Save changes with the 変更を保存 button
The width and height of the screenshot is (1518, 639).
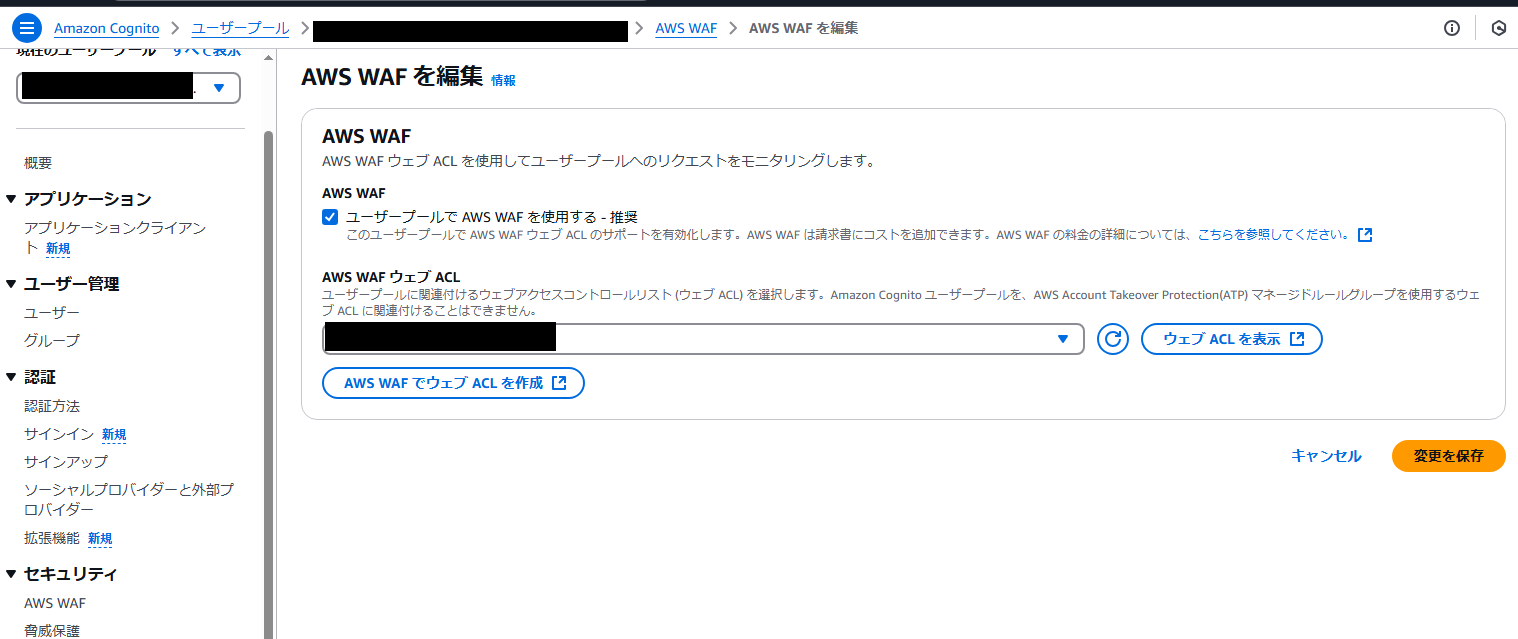[x=1448, y=455]
